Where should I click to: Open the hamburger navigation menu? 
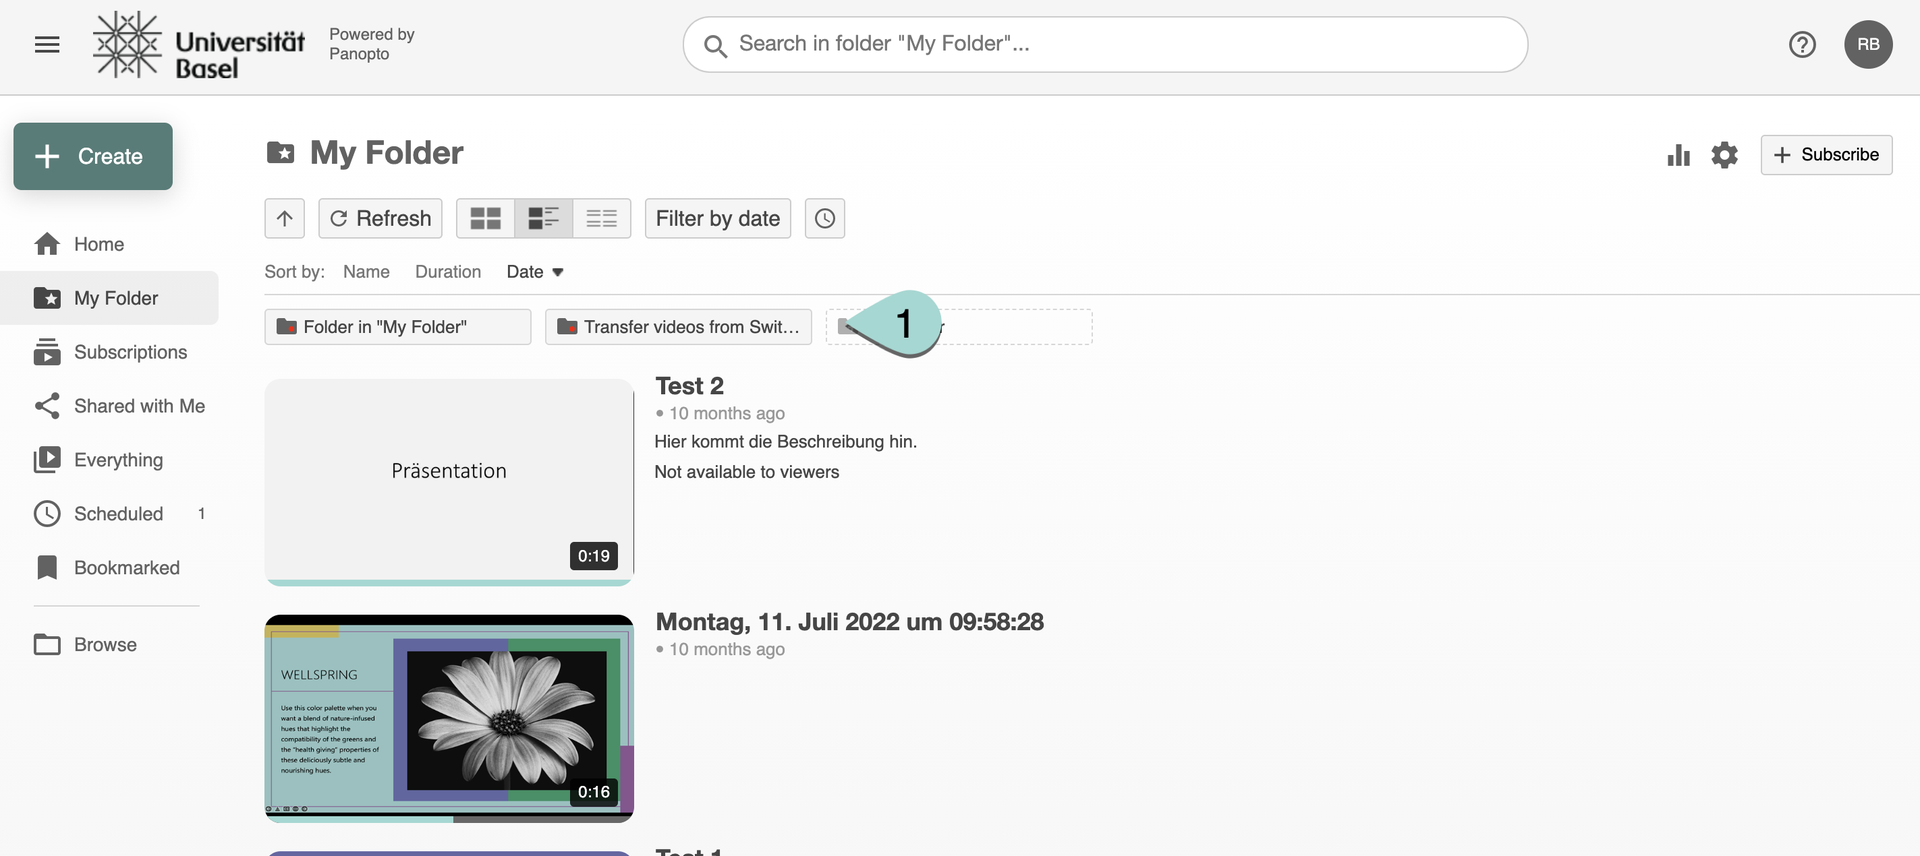pos(47,44)
